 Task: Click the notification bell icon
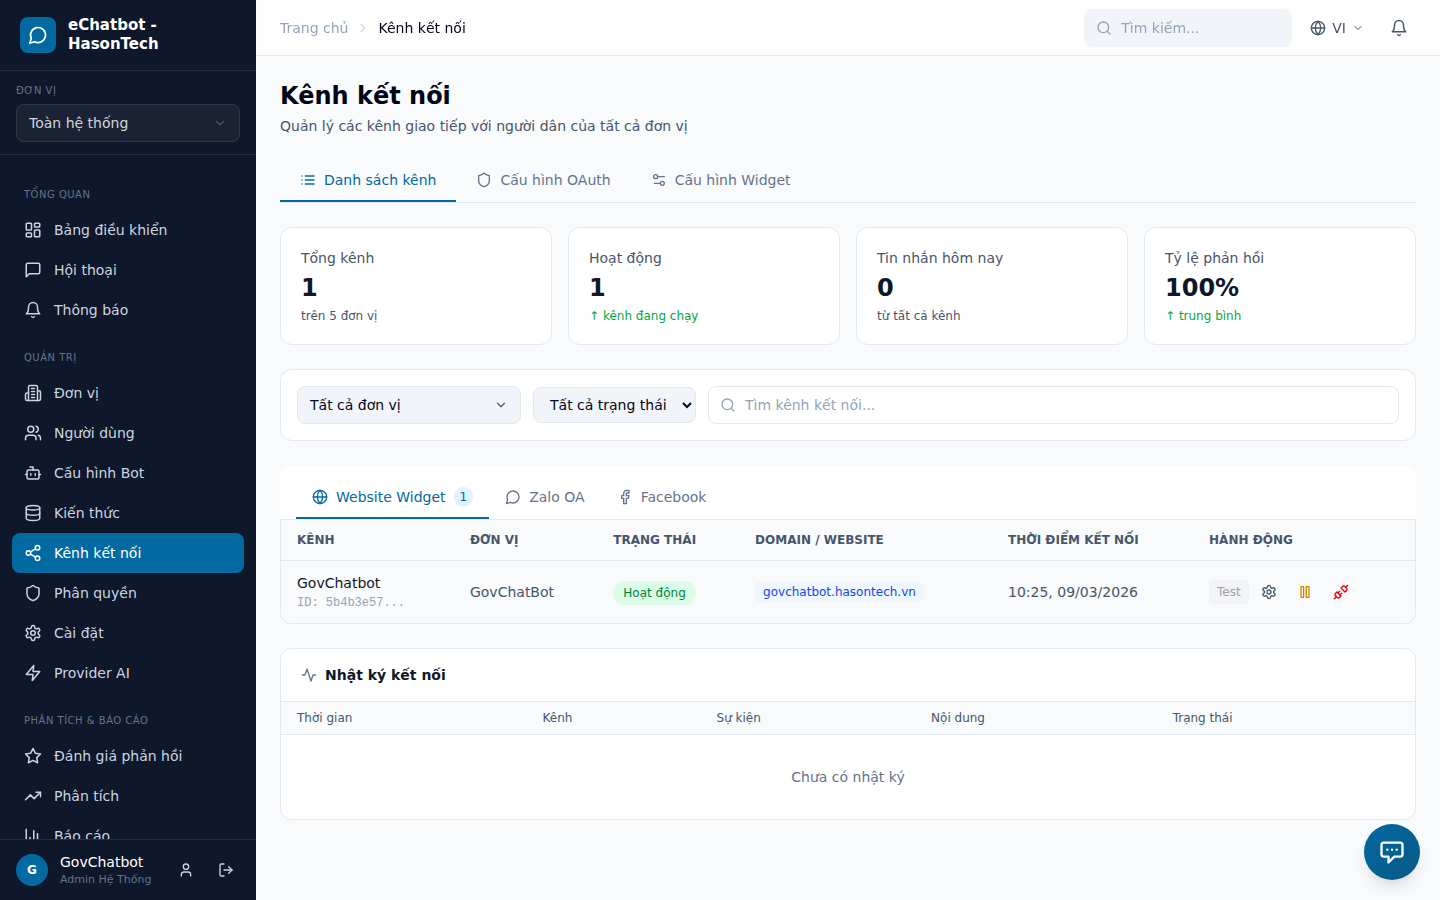(x=1399, y=28)
